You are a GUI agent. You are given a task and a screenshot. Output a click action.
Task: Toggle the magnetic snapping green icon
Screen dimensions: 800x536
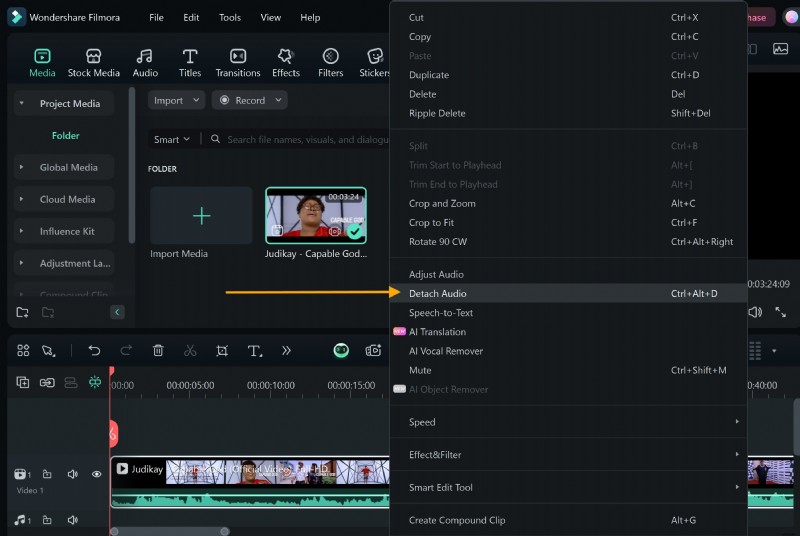pos(95,382)
